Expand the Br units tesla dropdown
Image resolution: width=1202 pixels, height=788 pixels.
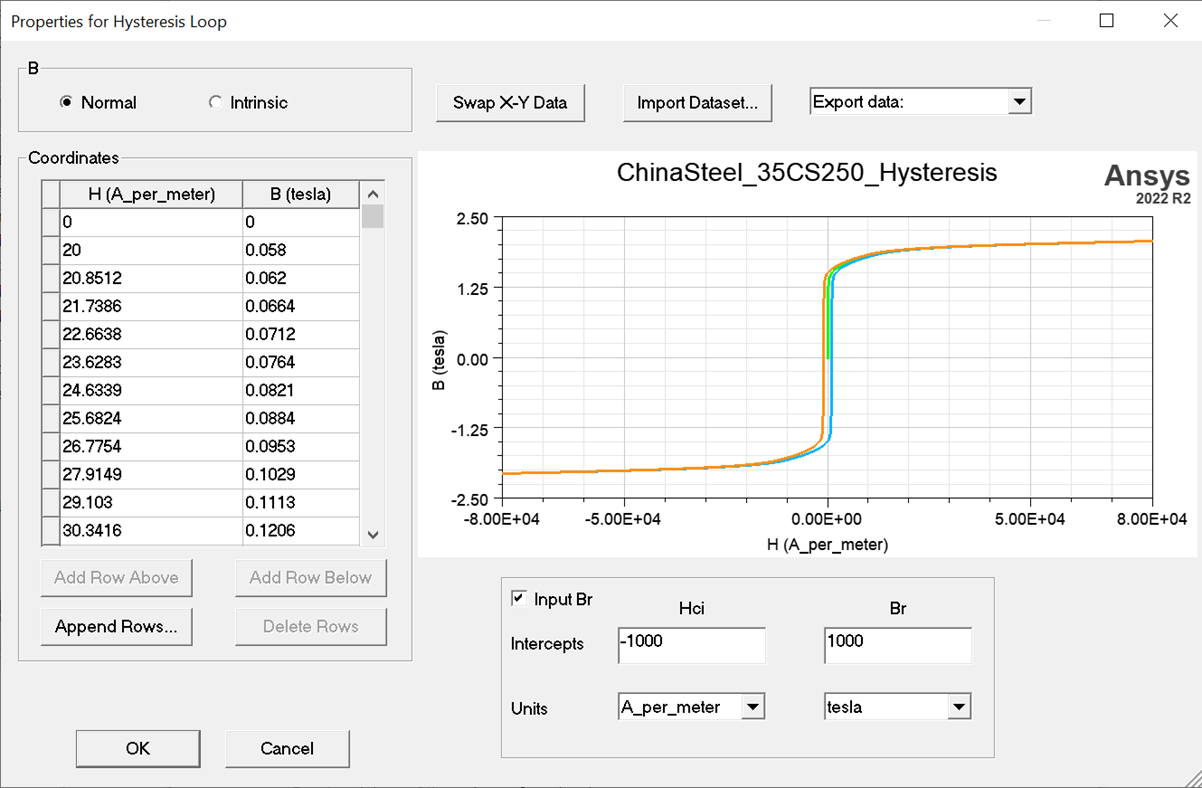pos(959,707)
